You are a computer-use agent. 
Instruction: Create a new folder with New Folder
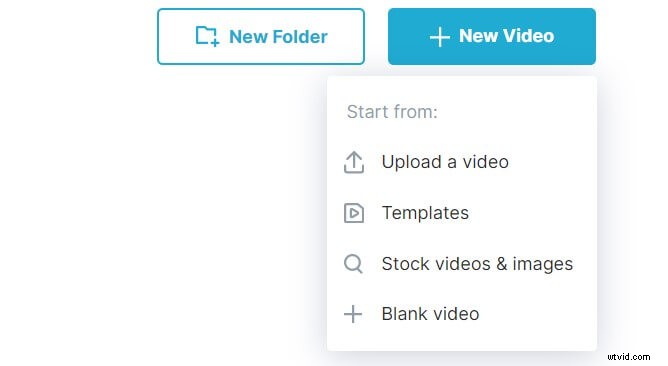(261, 37)
